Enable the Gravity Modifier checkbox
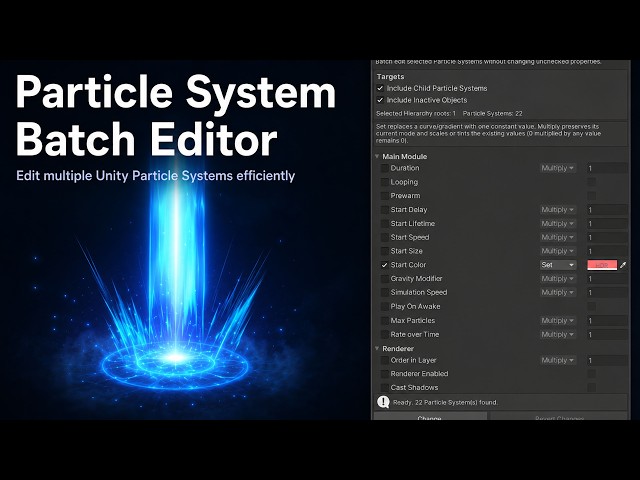 [x=384, y=279]
